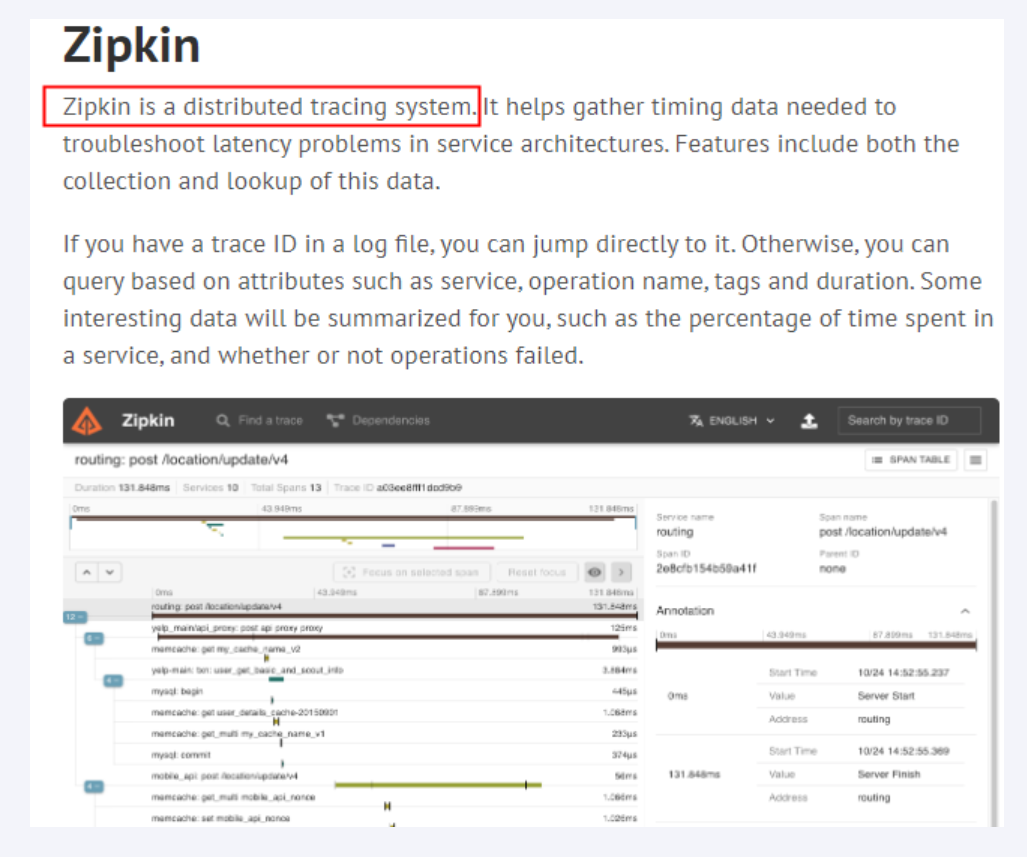Click the right chevron button beside eye icon
Viewport: 1027px width, 857px height.
622,572
